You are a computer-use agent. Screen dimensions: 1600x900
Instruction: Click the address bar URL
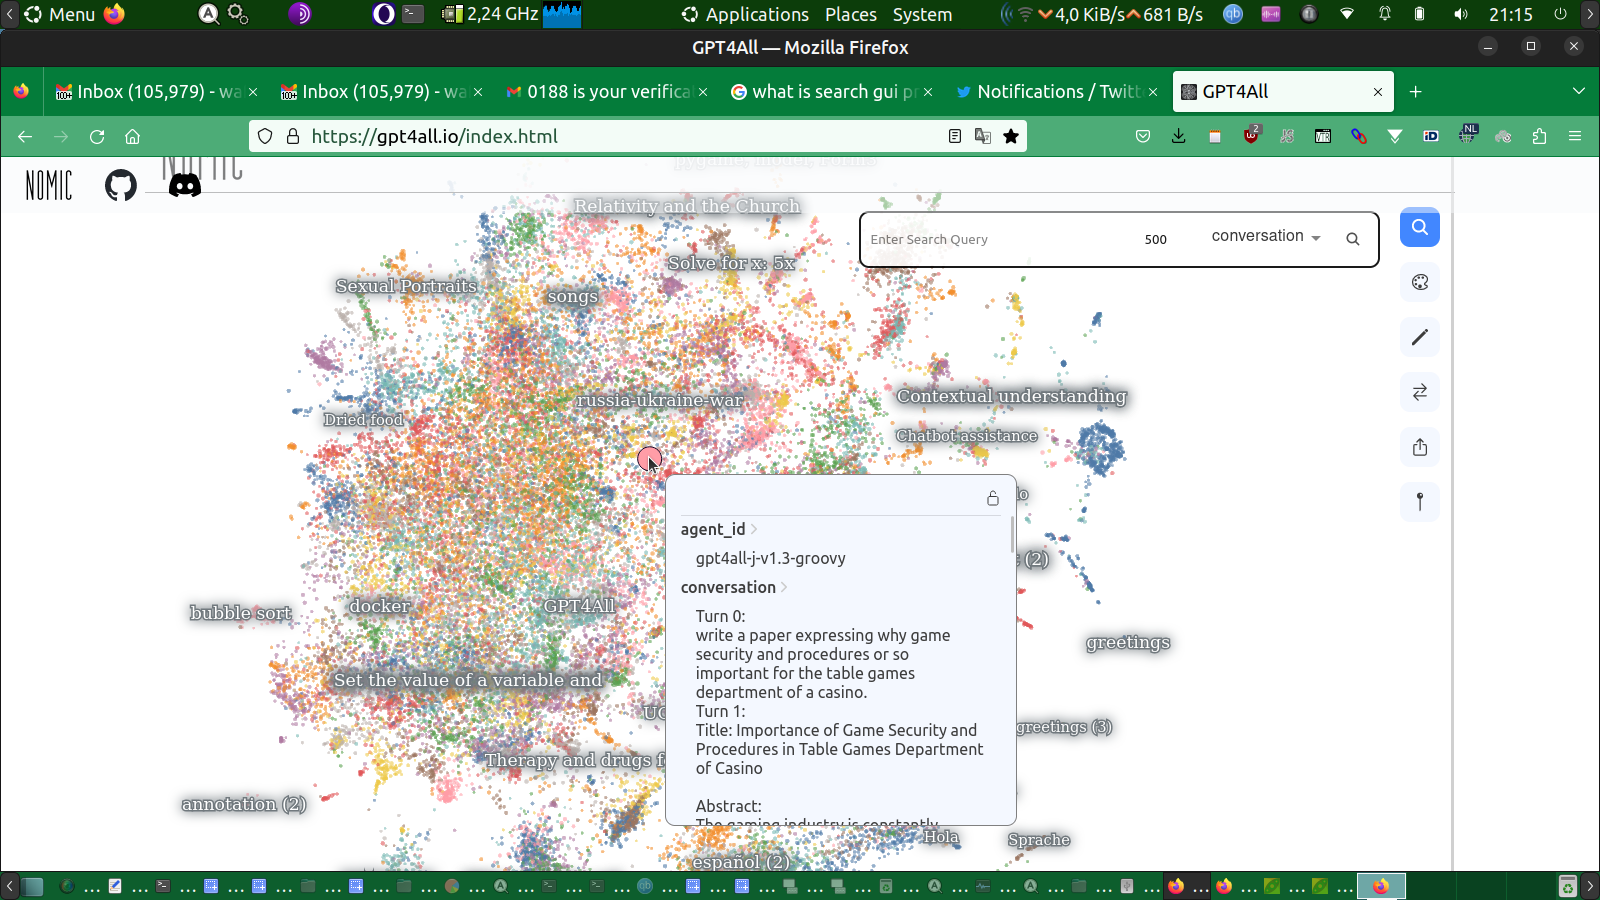click(434, 136)
